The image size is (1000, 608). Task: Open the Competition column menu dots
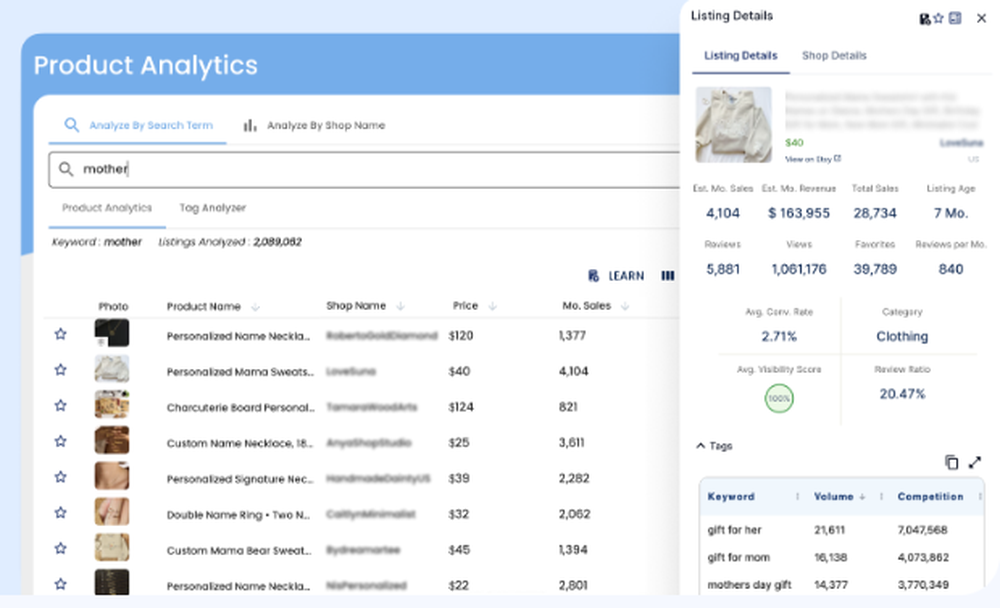(x=980, y=497)
